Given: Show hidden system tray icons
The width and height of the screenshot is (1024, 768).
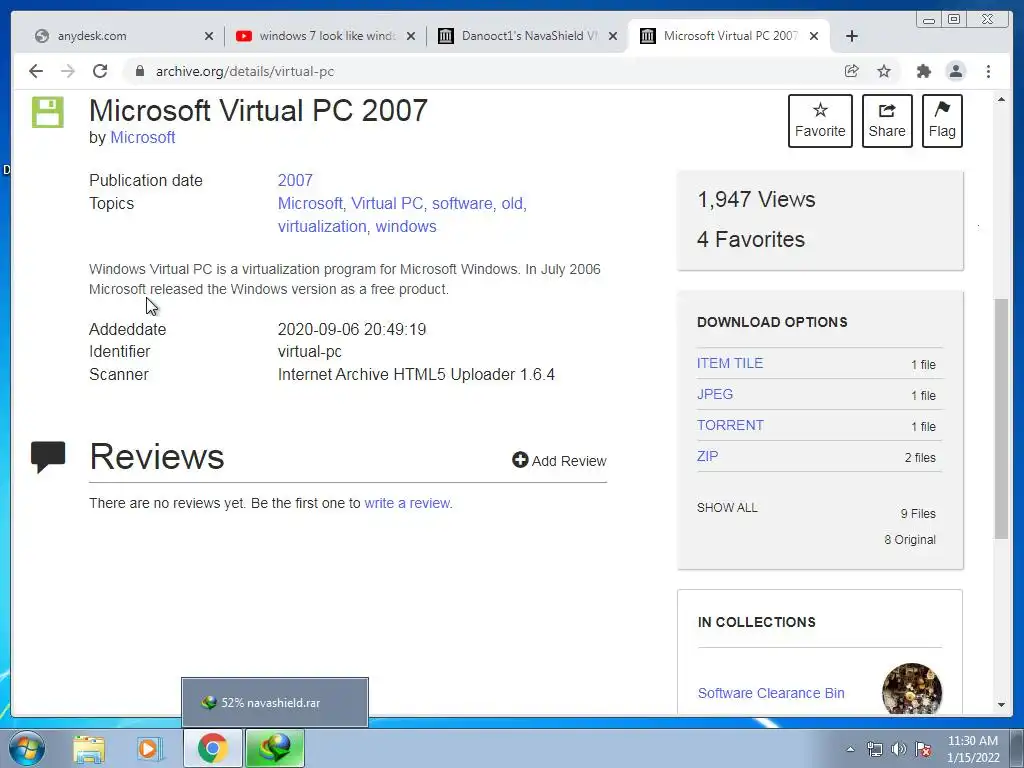Looking at the screenshot, I should (850, 749).
